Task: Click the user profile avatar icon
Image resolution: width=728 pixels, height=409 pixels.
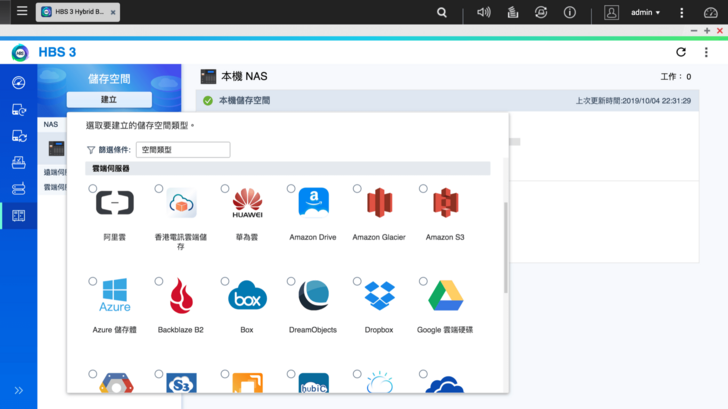Action: (611, 13)
